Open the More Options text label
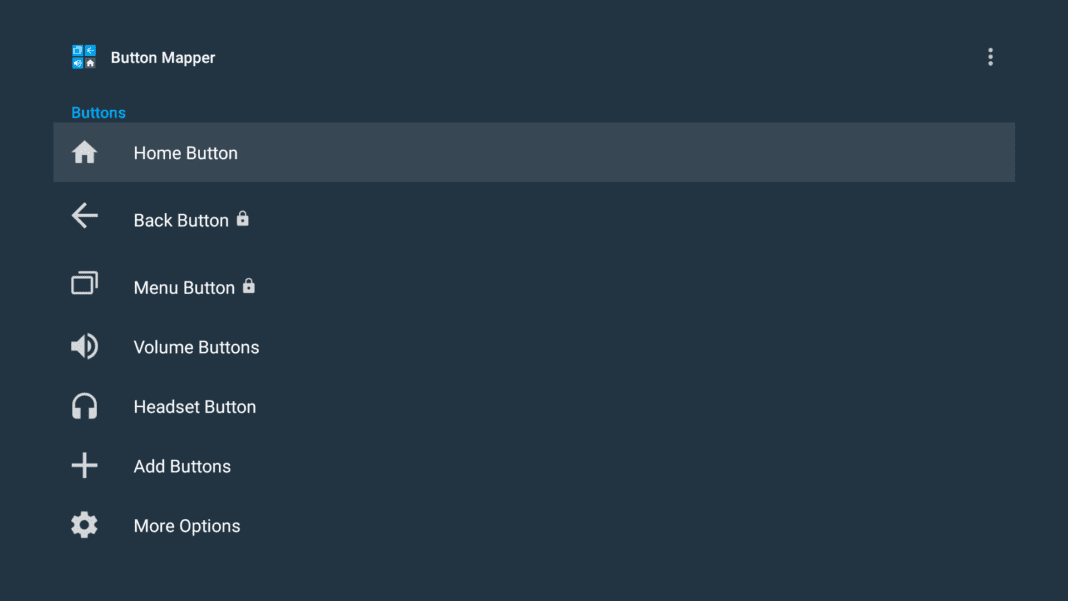1068x601 pixels. (187, 526)
